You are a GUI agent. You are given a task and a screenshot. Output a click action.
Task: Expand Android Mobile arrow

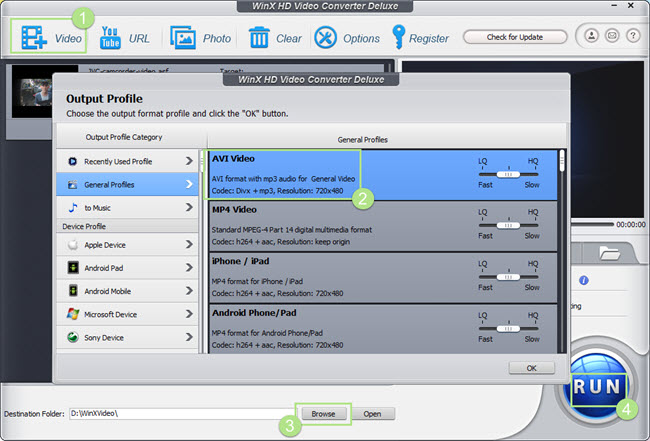click(x=189, y=291)
